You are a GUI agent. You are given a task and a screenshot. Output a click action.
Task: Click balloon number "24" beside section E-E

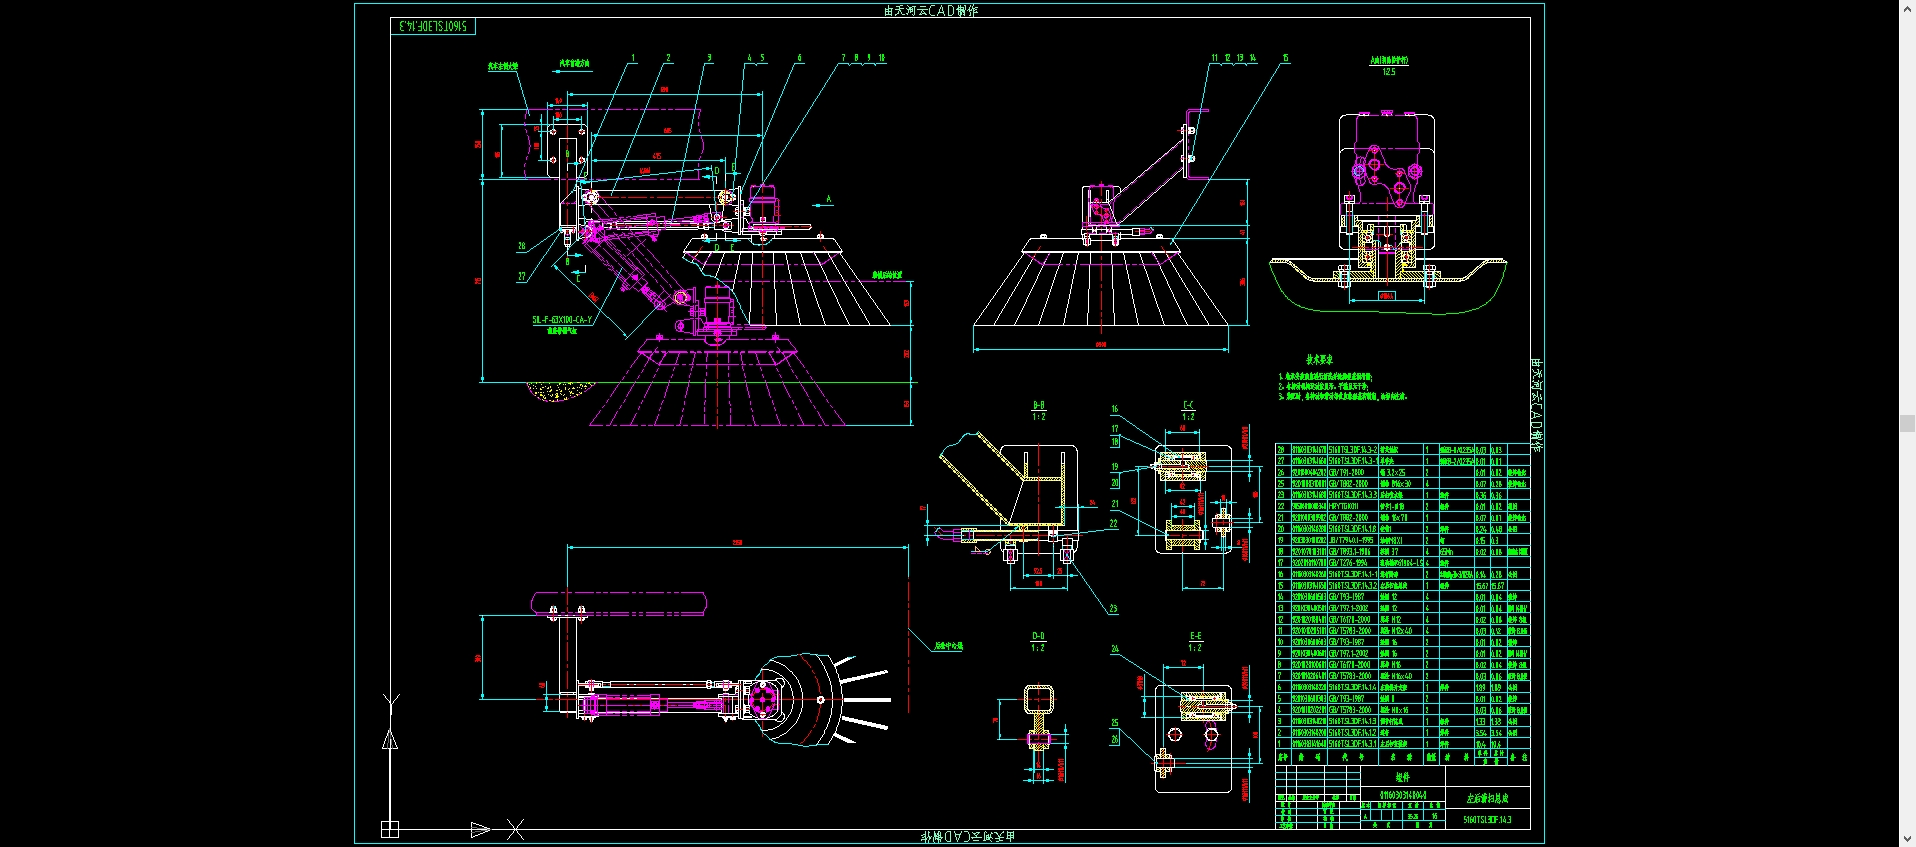pos(1115,649)
